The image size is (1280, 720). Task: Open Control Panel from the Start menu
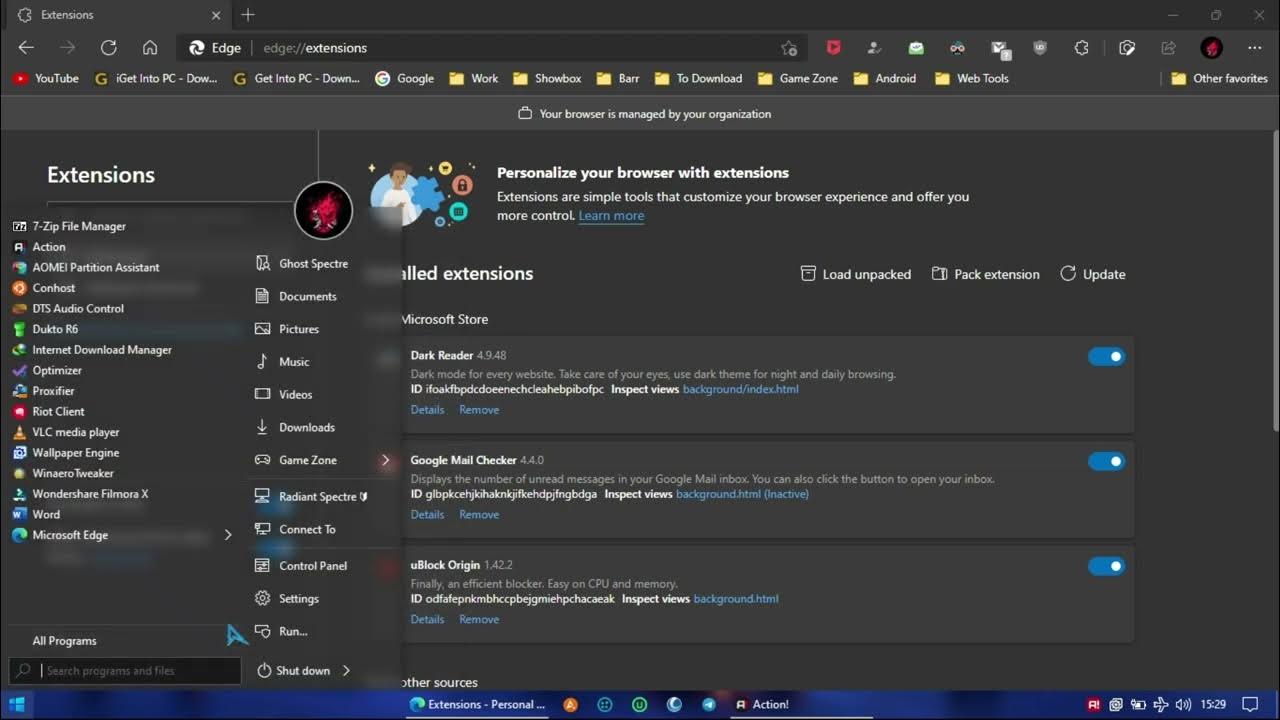(301, 565)
